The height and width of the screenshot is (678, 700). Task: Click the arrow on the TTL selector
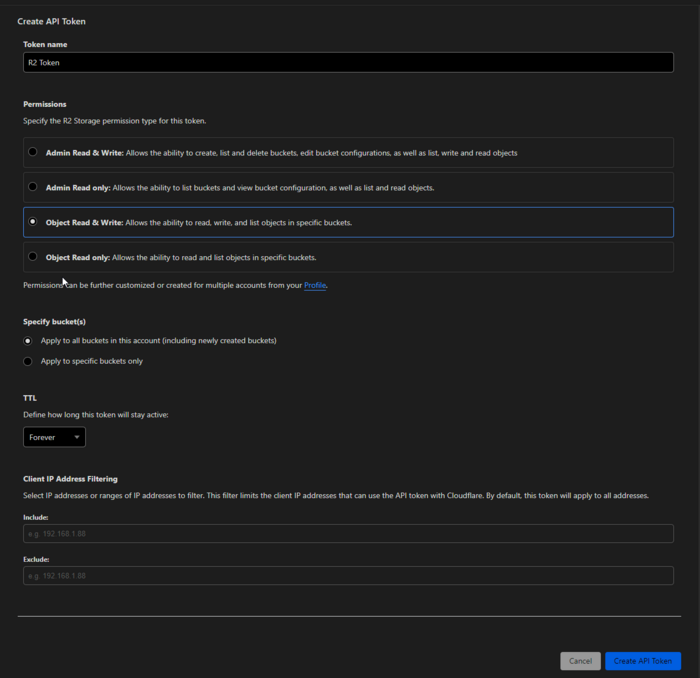click(77, 437)
